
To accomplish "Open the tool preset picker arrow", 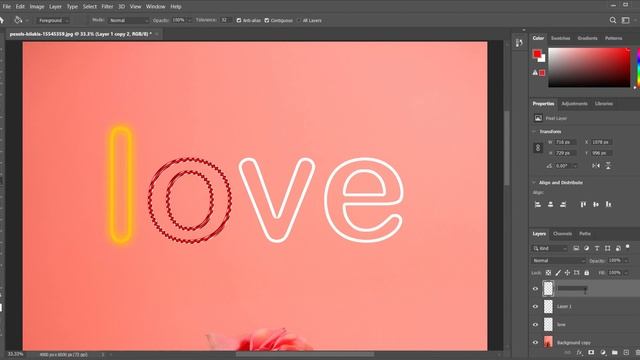I will (x=27, y=20).
